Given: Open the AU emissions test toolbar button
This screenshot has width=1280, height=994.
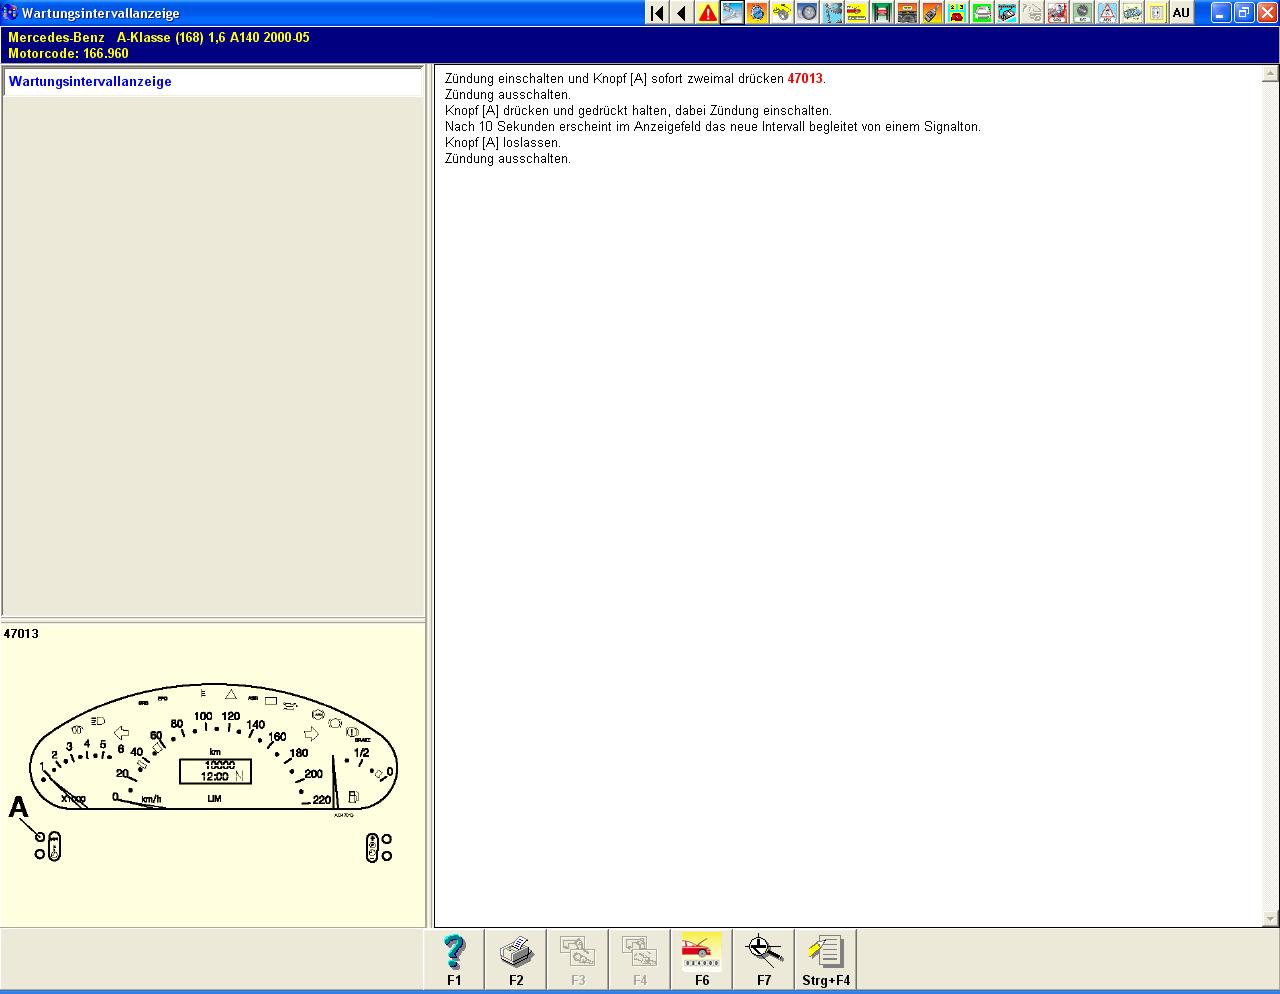Looking at the screenshot, I should click(x=1181, y=13).
